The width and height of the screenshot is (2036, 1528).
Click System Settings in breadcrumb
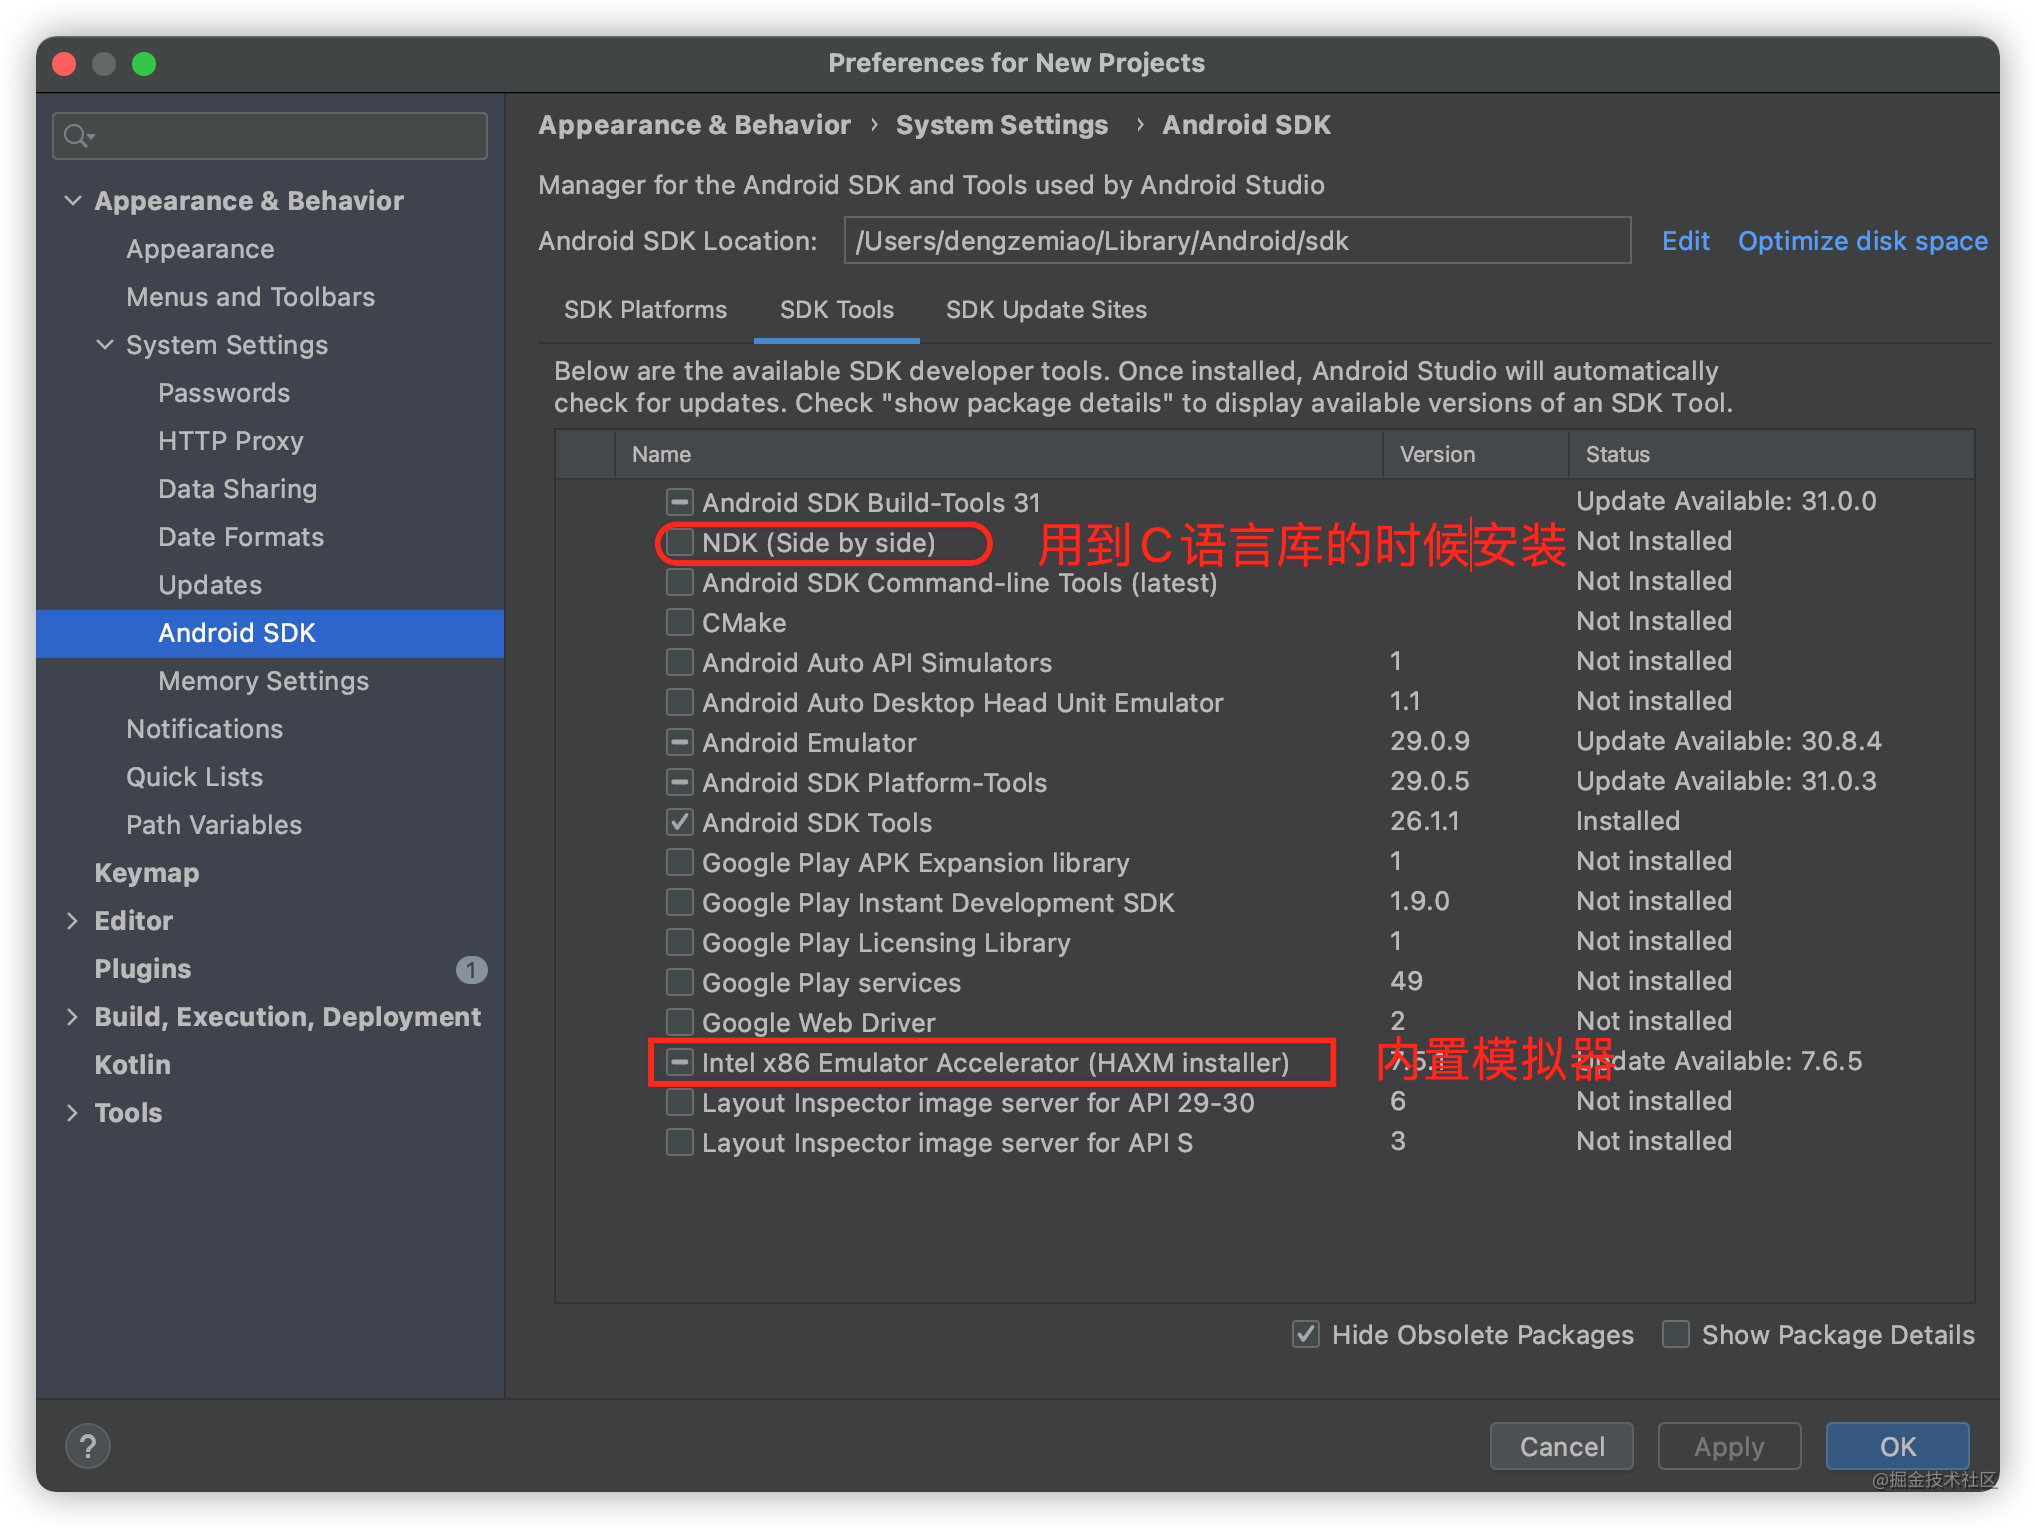pos(1002,125)
